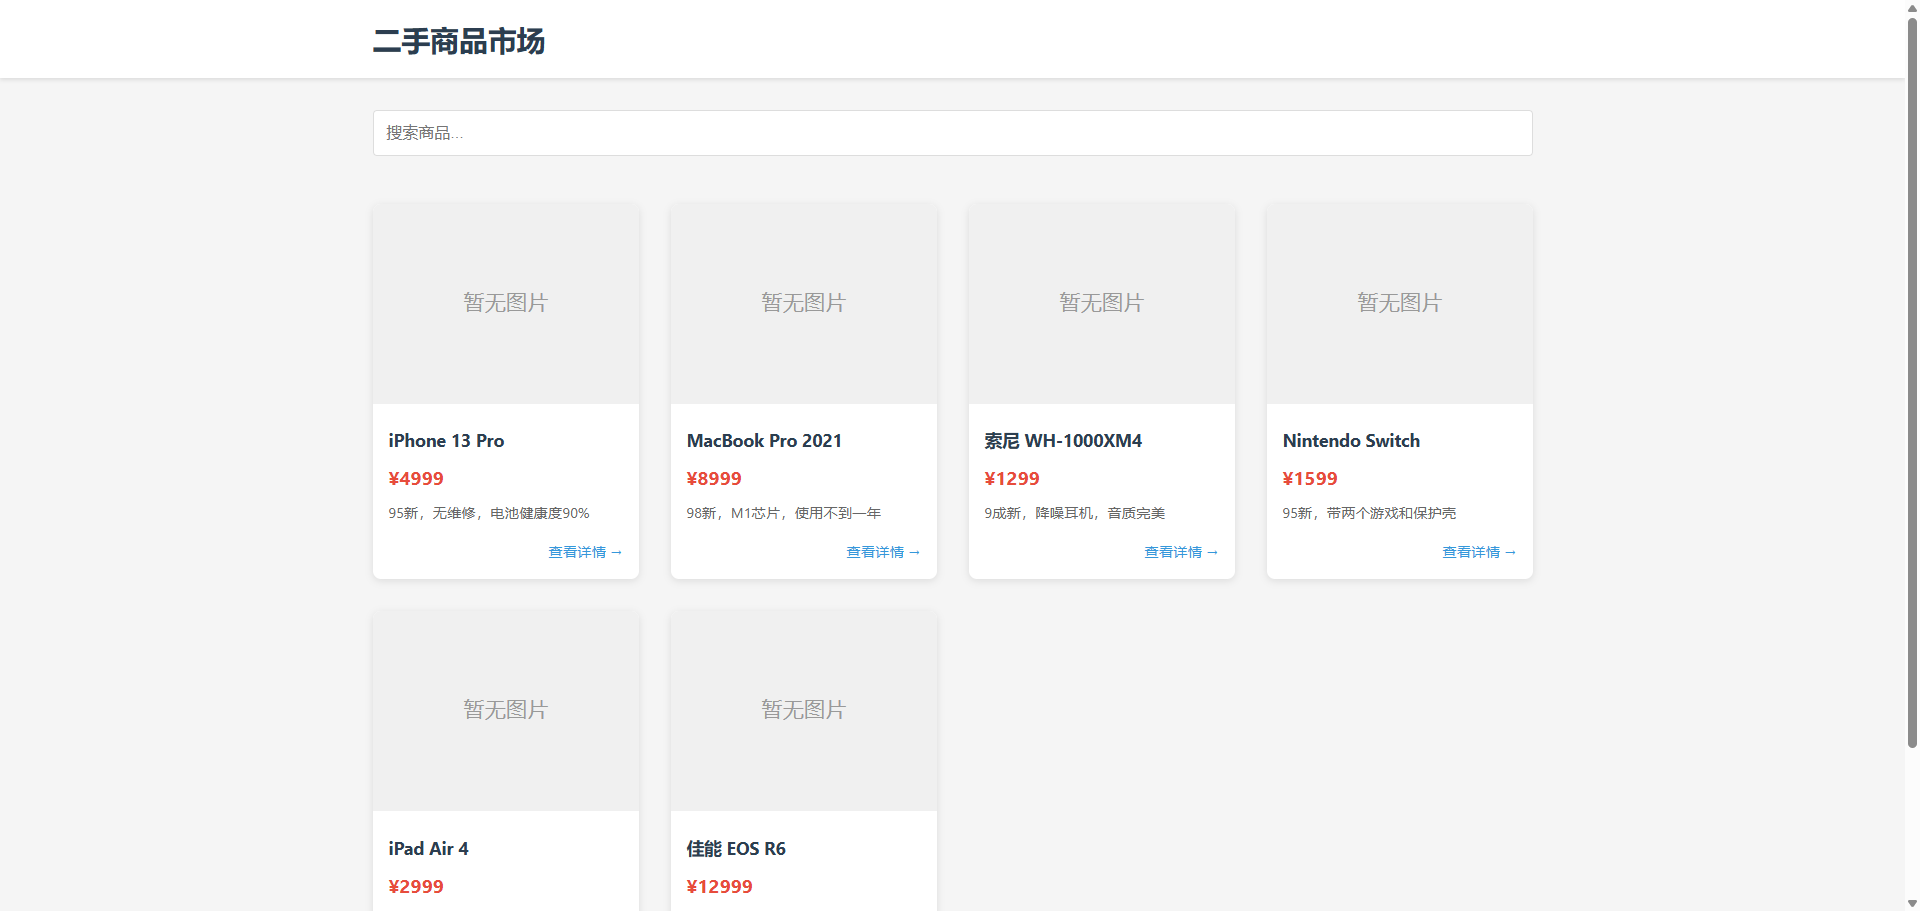Select the 佳能 EOS R6 product title
The image size is (1920, 911).
coord(736,849)
